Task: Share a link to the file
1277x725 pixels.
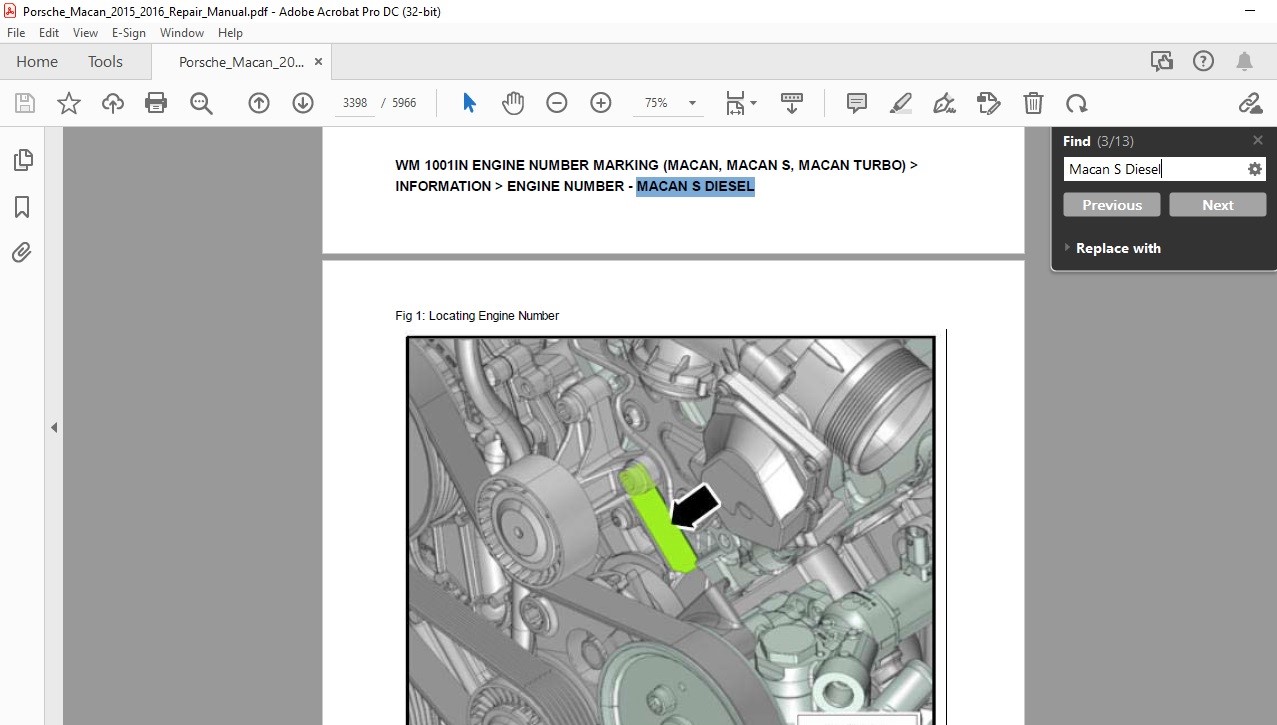Action: coord(1250,103)
